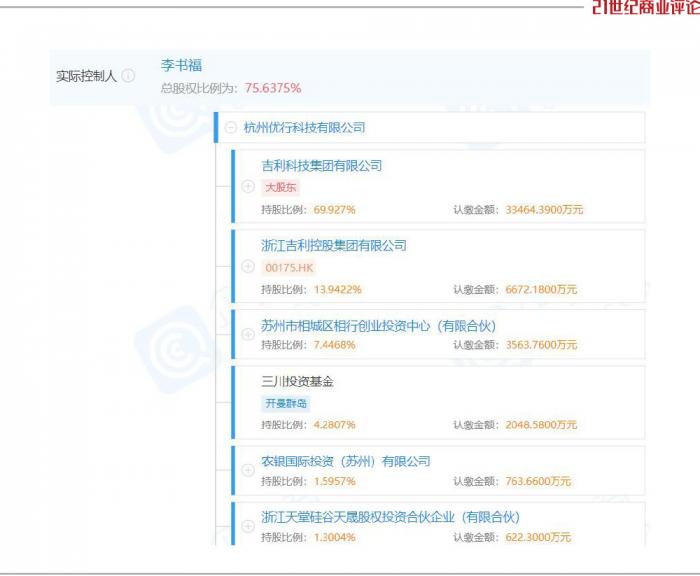Select the 6672.1800万元 subscribed amount
This screenshot has height=576, width=700.
541,289
